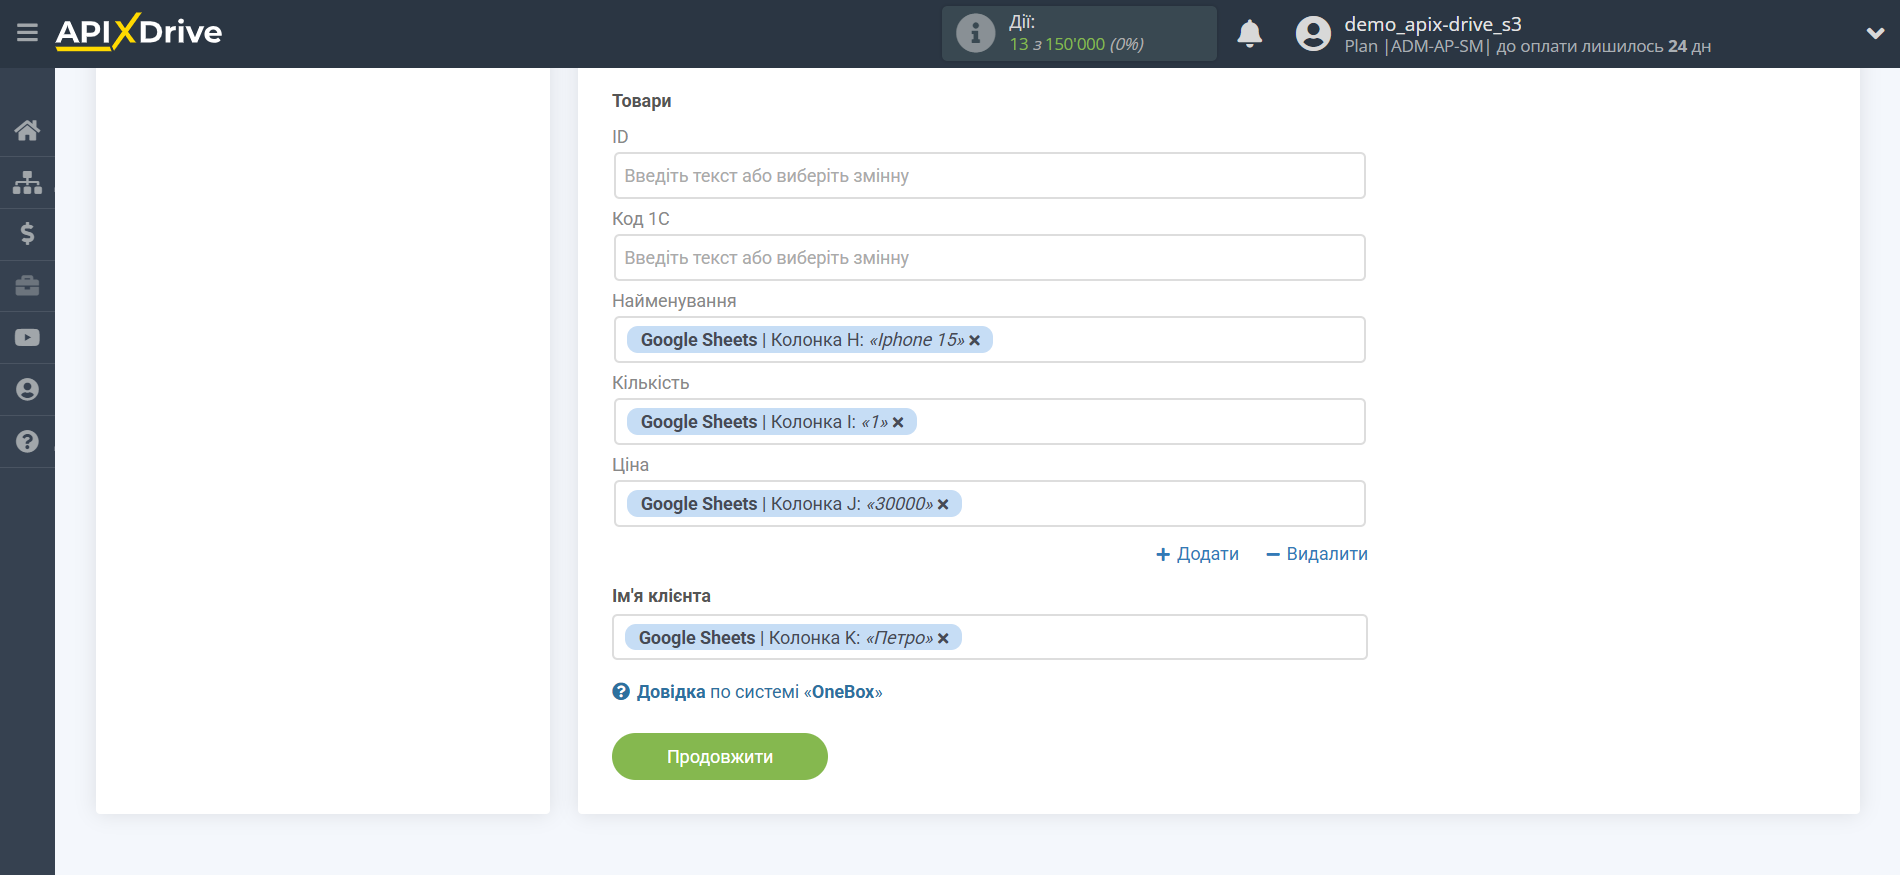Open notifications bell
This screenshot has width=1900, height=875.
1249,34
